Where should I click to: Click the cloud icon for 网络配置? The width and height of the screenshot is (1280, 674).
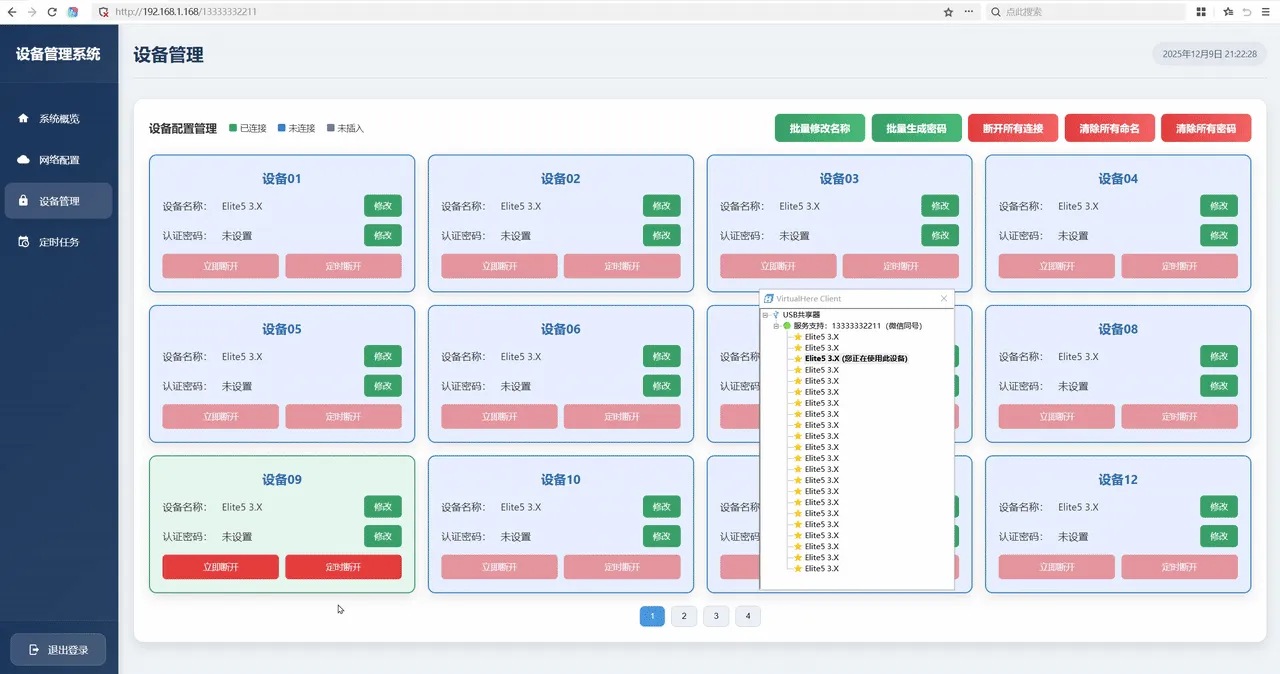pos(23,160)
